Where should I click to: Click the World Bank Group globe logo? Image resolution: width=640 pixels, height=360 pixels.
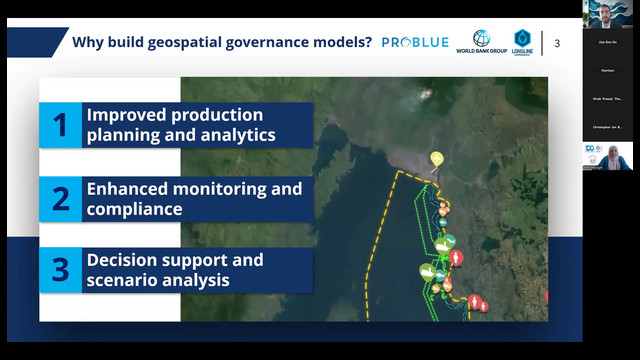tap(482, 42)
